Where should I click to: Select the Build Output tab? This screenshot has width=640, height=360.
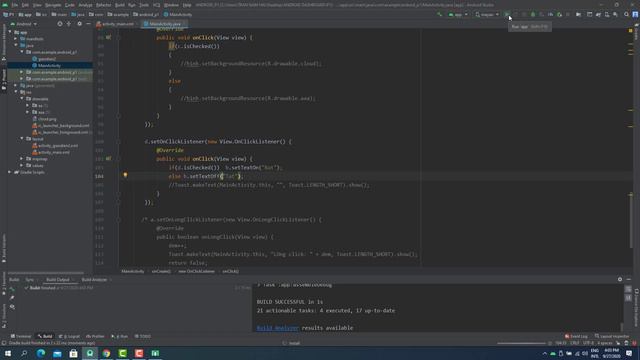58,280
